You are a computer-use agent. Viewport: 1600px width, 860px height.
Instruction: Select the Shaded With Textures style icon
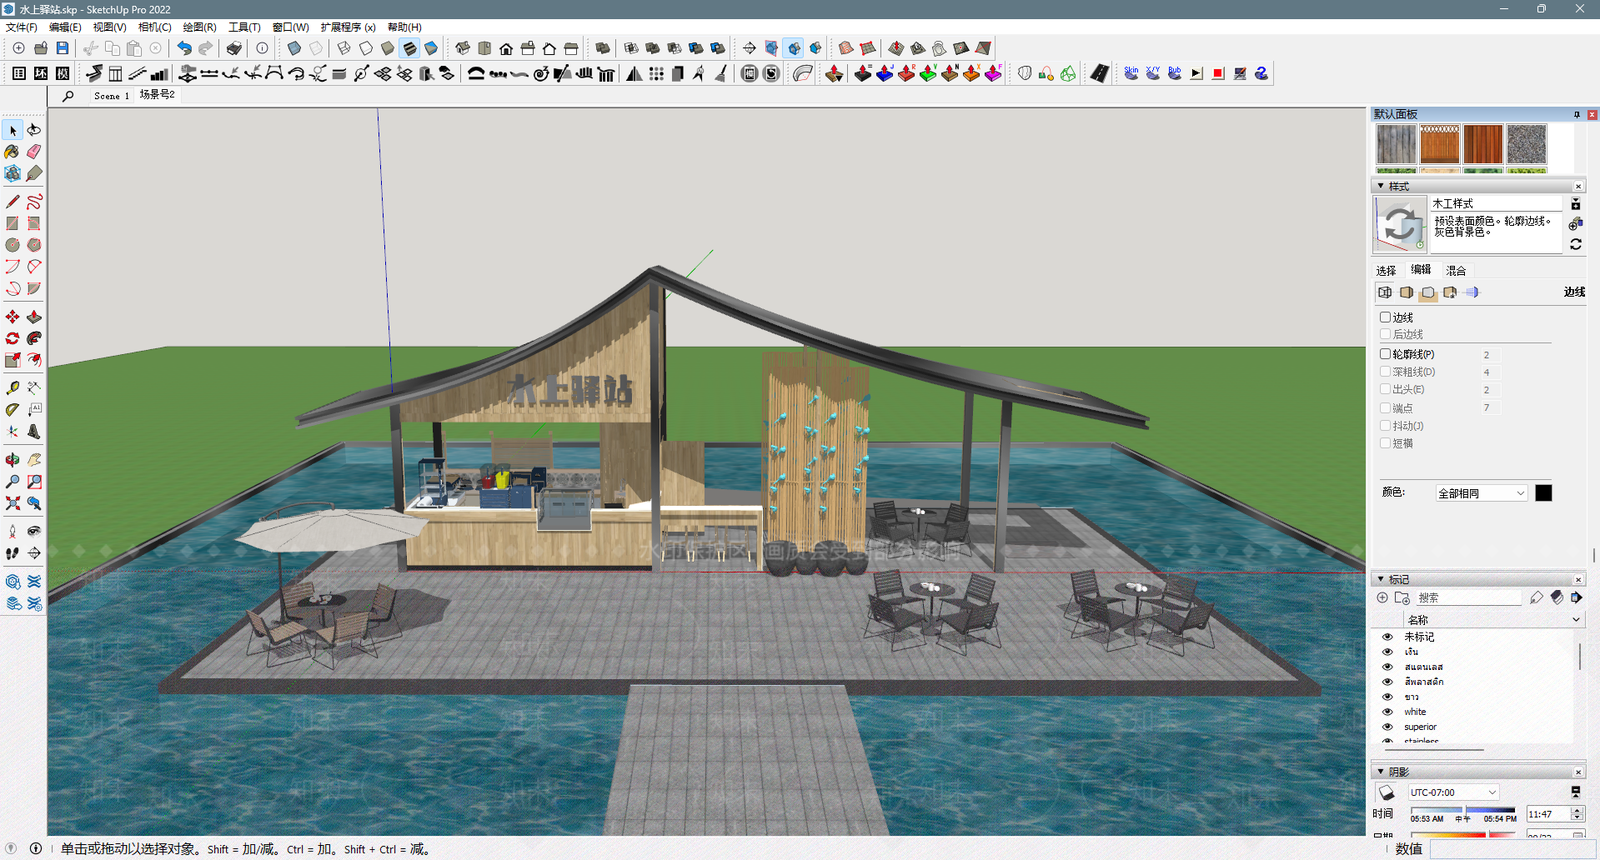[x=409, y=48]
